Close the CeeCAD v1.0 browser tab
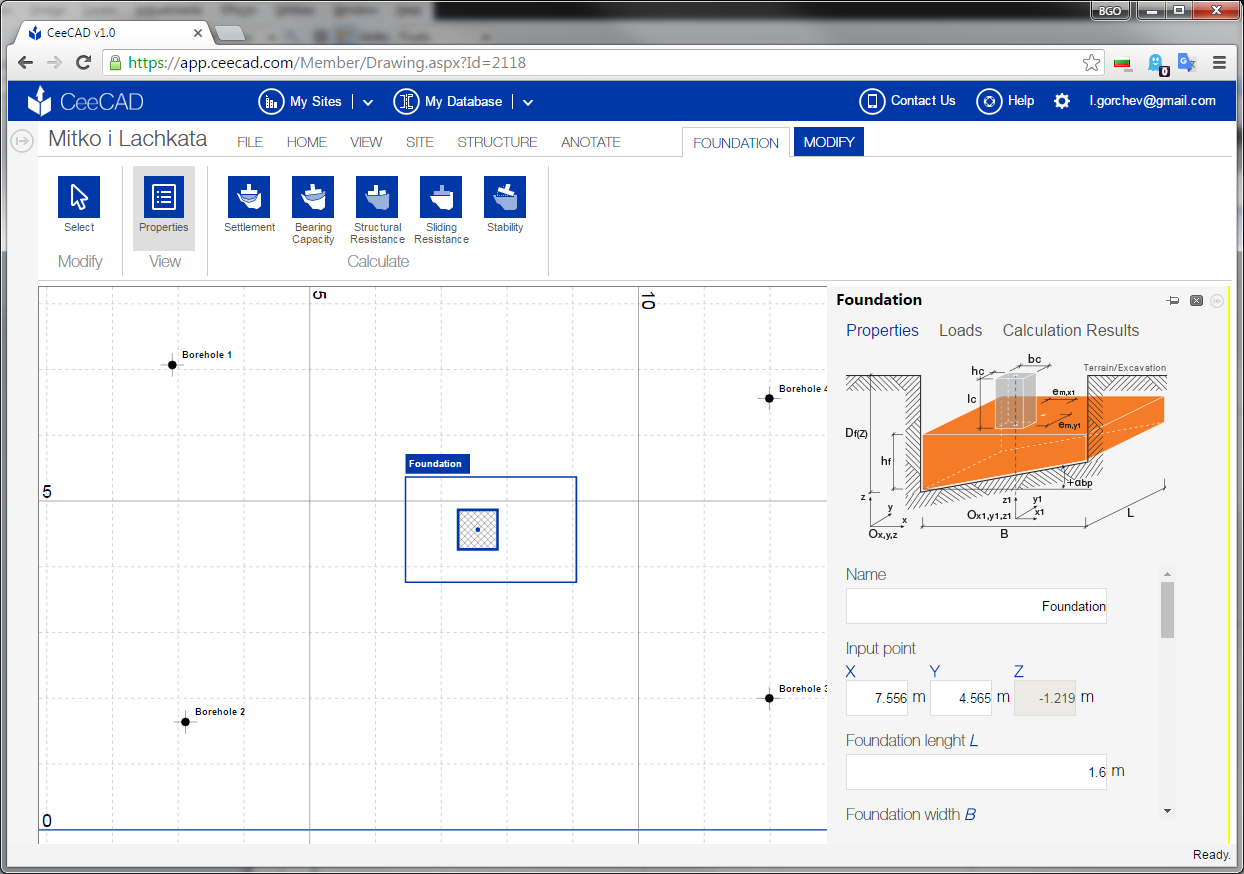 pos(197,32)
